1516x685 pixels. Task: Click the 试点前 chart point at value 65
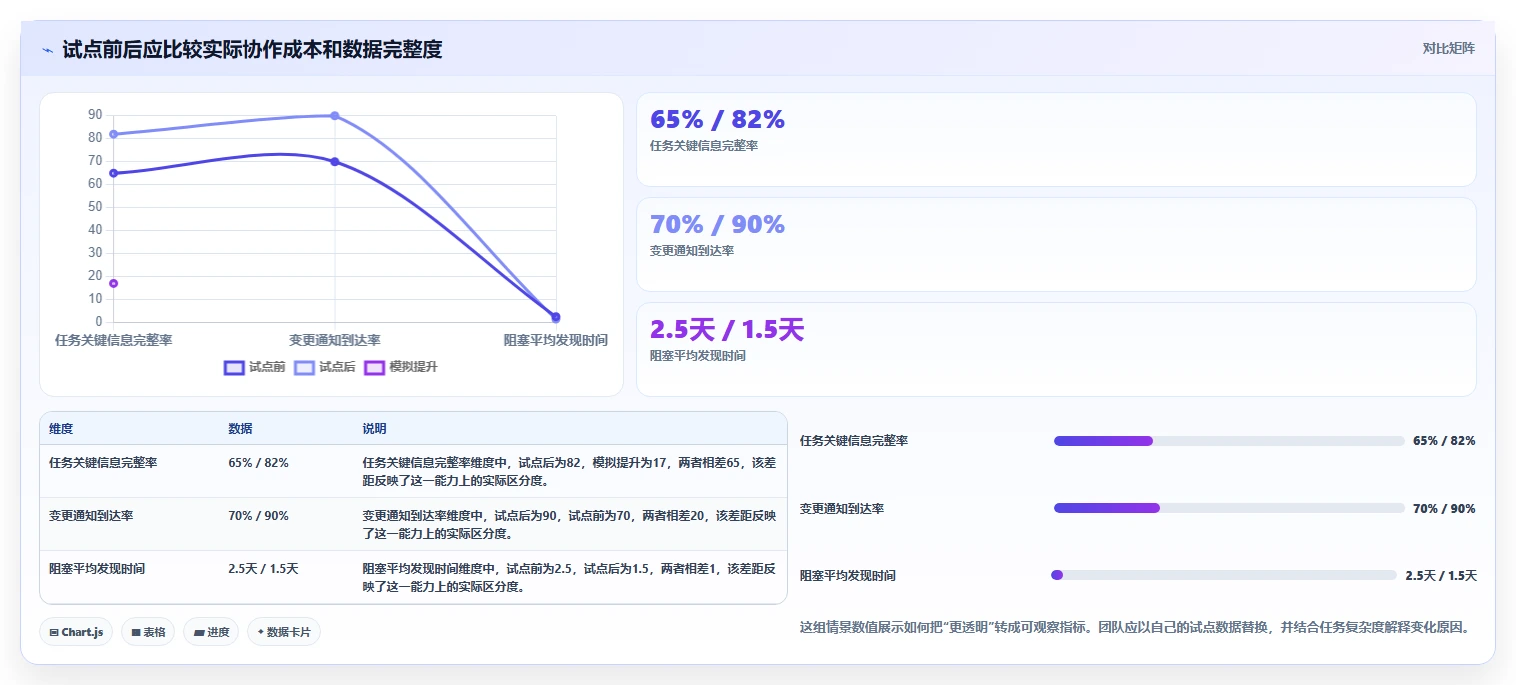coord(113,173)
